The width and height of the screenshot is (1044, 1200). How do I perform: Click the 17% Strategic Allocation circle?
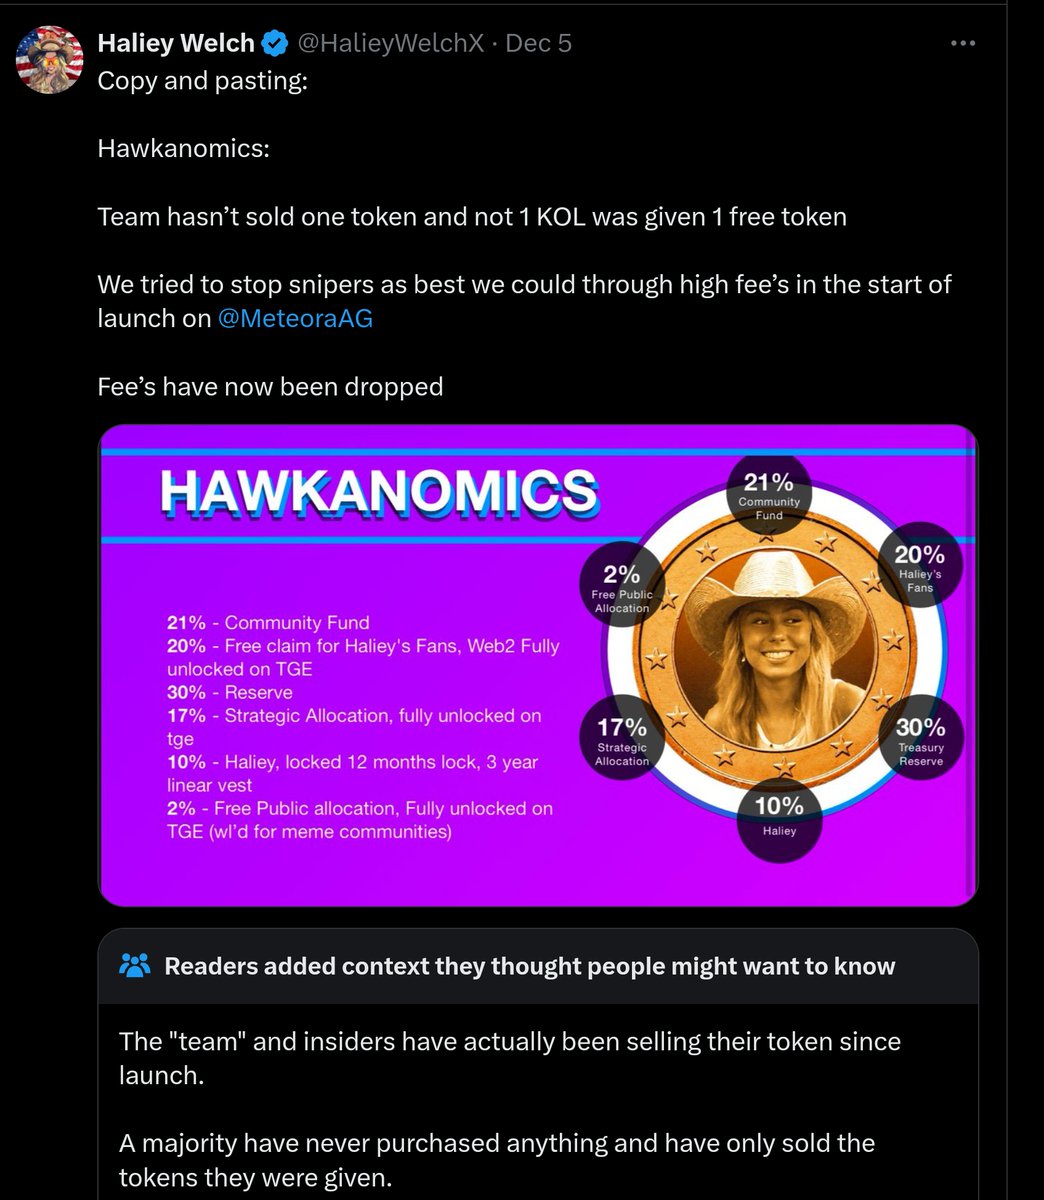(622, 737)
